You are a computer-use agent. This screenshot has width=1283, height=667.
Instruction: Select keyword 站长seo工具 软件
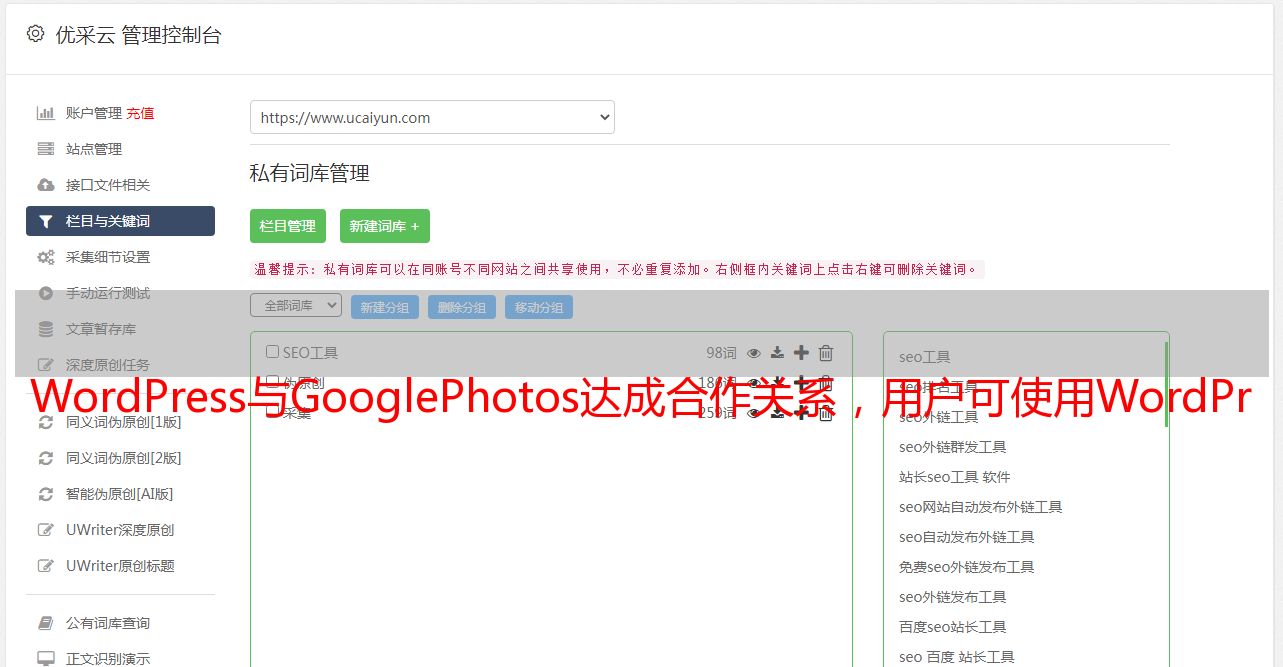pyautogui.click(x=955, y=477)
